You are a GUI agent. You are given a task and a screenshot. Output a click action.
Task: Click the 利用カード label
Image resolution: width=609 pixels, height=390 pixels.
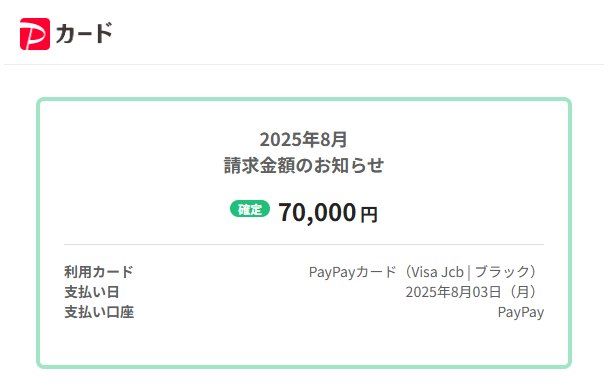pos(99,272)
